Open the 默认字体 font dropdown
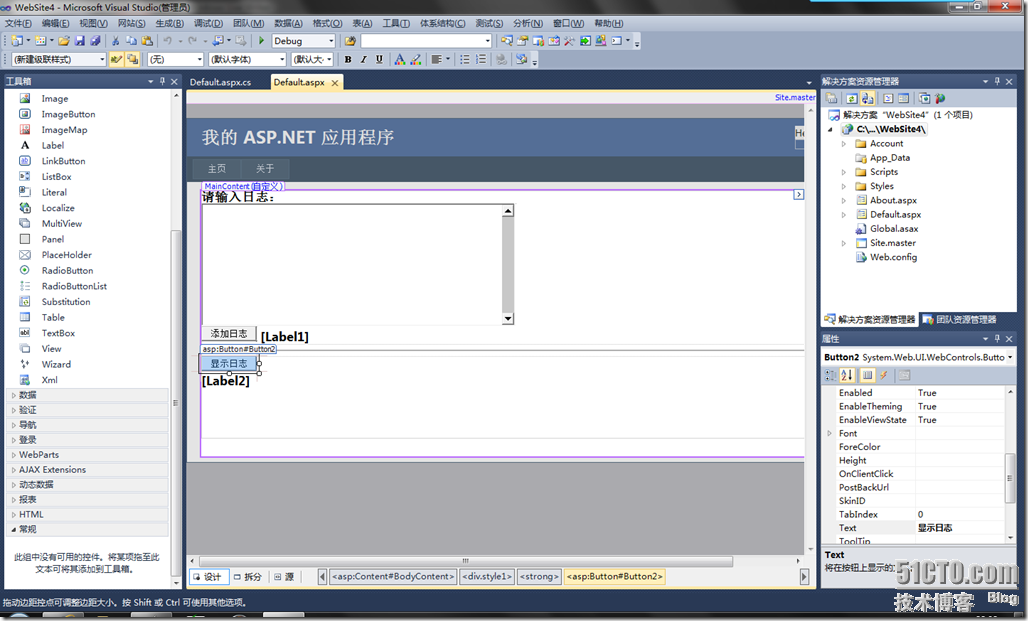1028x621 pixels. click(282, 59)
